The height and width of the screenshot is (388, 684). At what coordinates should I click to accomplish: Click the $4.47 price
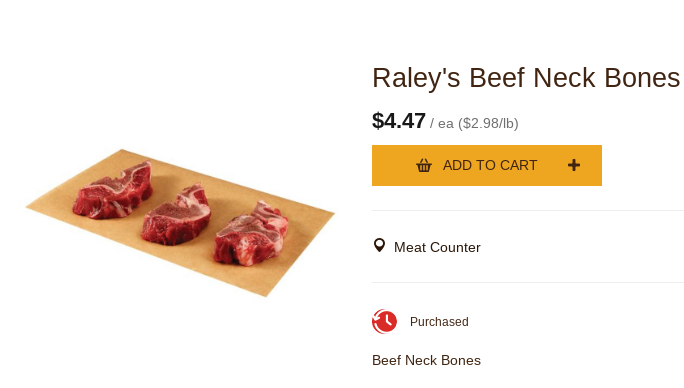point(399,121)
